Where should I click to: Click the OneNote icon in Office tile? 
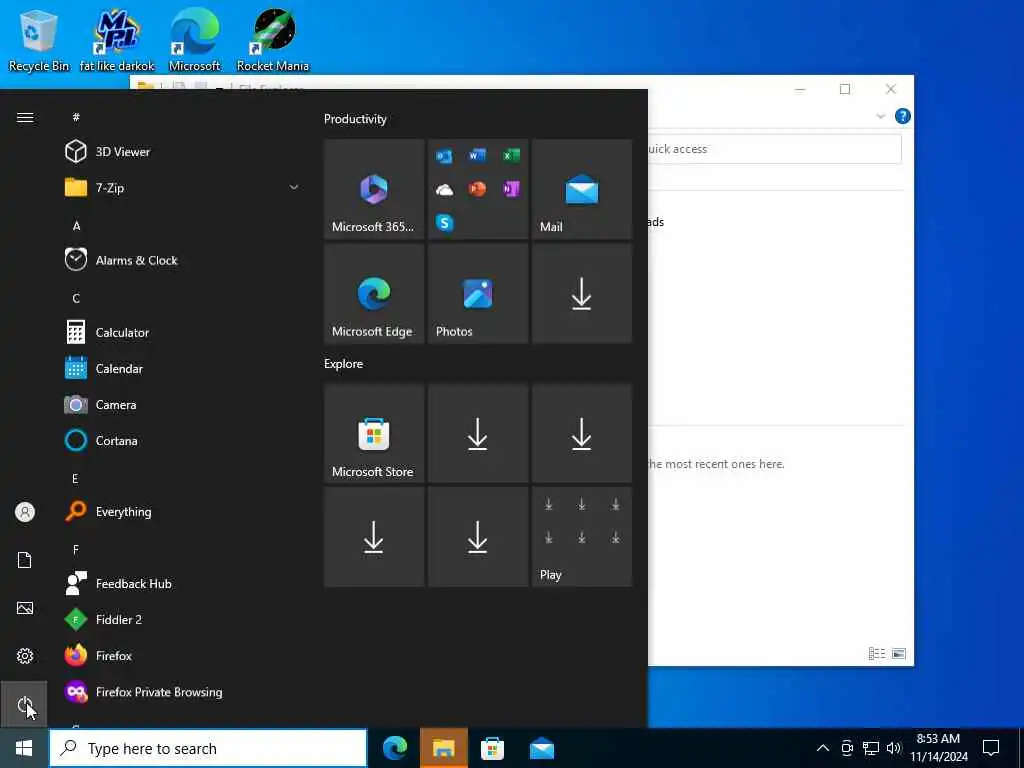click(511, 189)
